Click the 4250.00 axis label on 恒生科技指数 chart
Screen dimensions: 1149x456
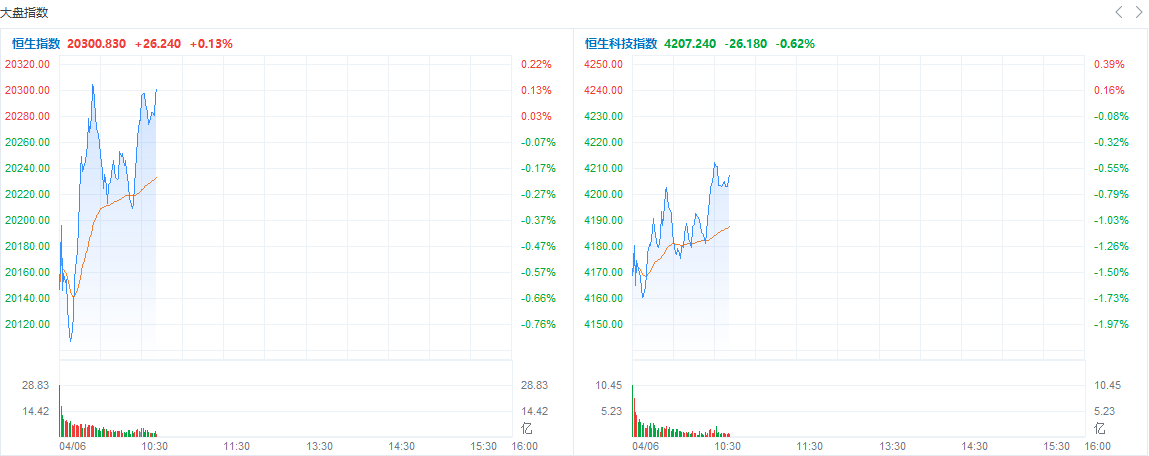(x=603, y=64)
